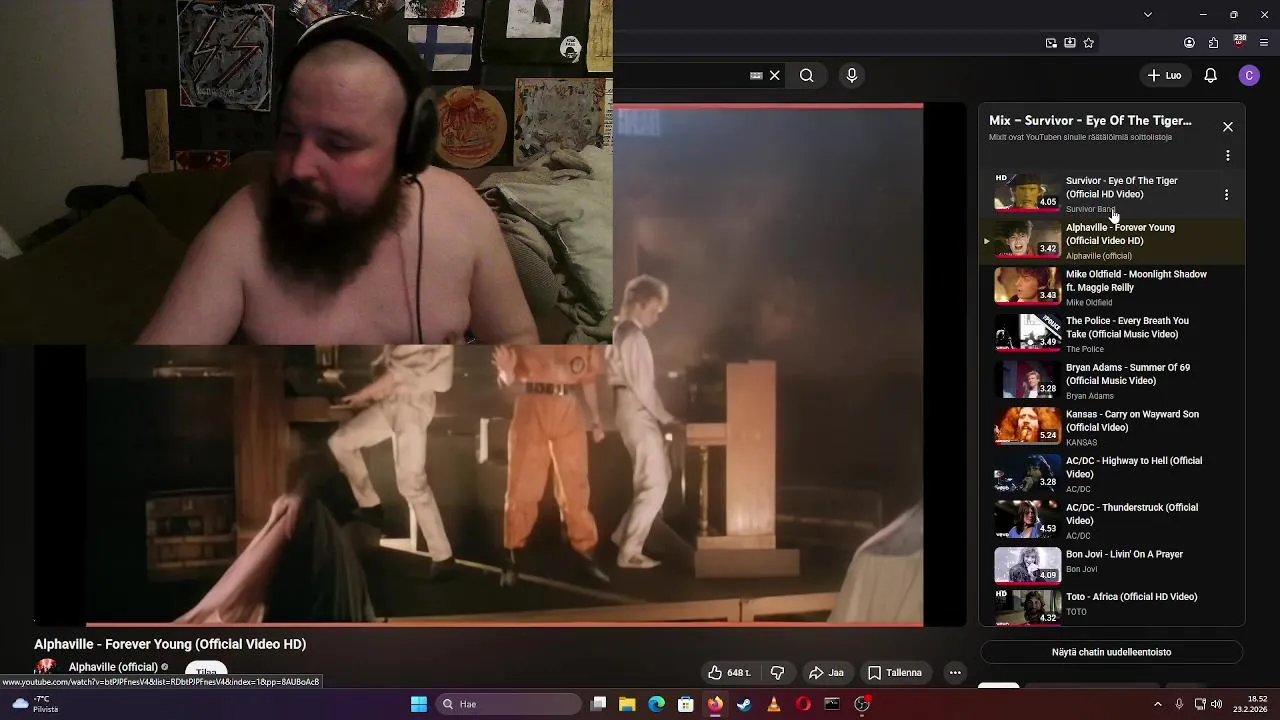
Task: Dislike the video with thumbs-down
Action: 777,673
